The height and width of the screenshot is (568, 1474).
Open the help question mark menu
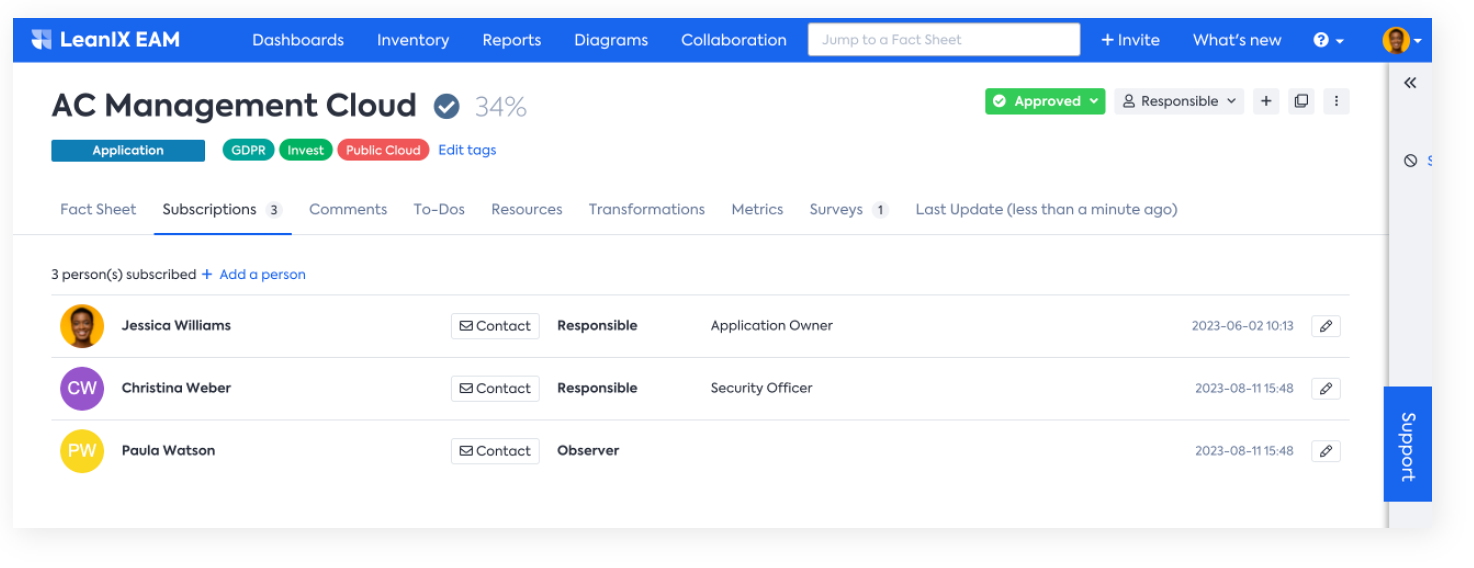pos(1328,40)
